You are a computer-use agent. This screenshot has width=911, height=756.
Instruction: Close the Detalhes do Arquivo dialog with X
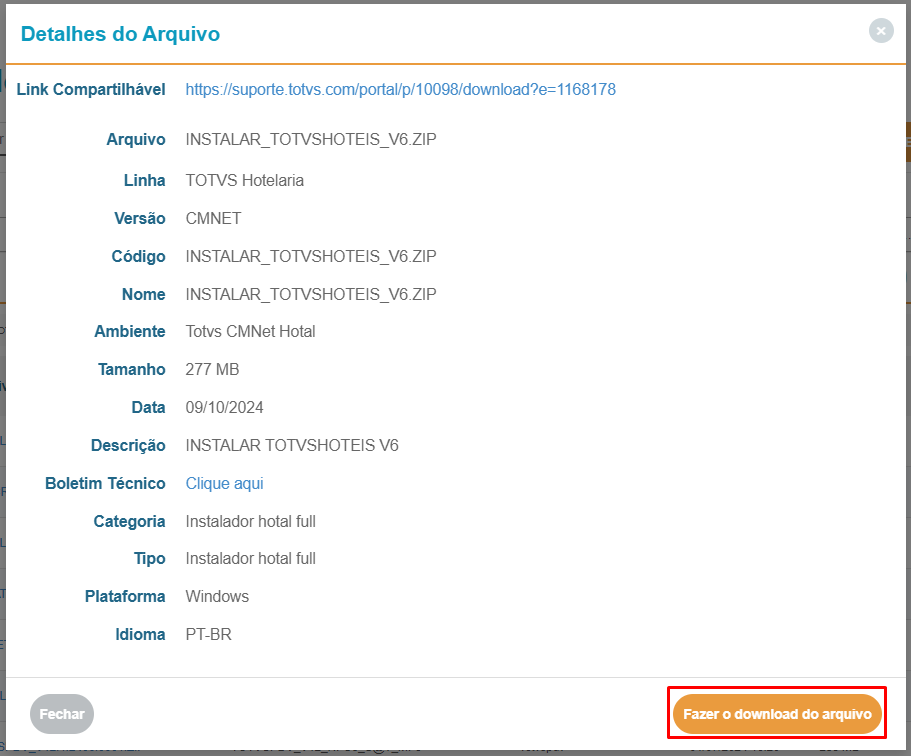point(881,31)
